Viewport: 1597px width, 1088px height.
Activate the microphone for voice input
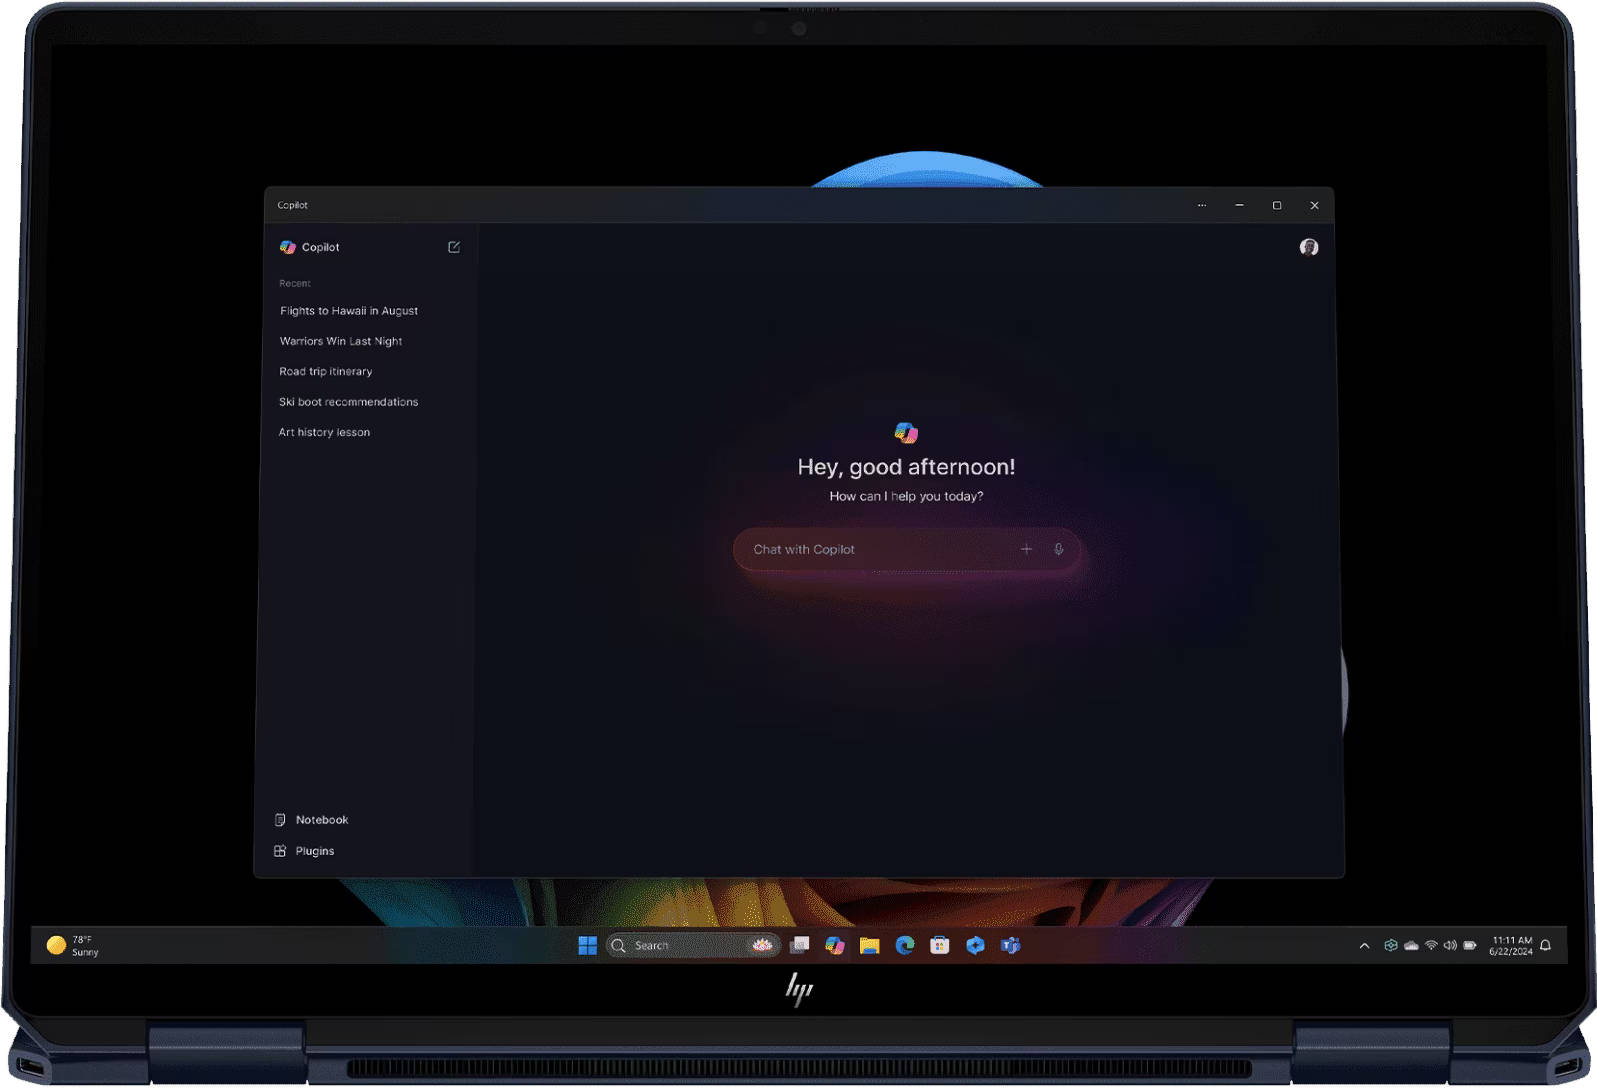[x=1058, y=549]
